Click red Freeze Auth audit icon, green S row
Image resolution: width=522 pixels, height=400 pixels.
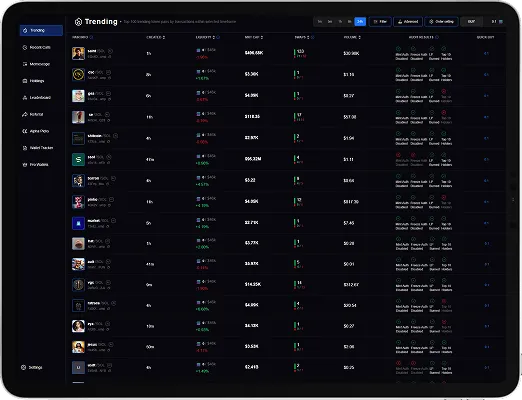click(x=413, y=155)
